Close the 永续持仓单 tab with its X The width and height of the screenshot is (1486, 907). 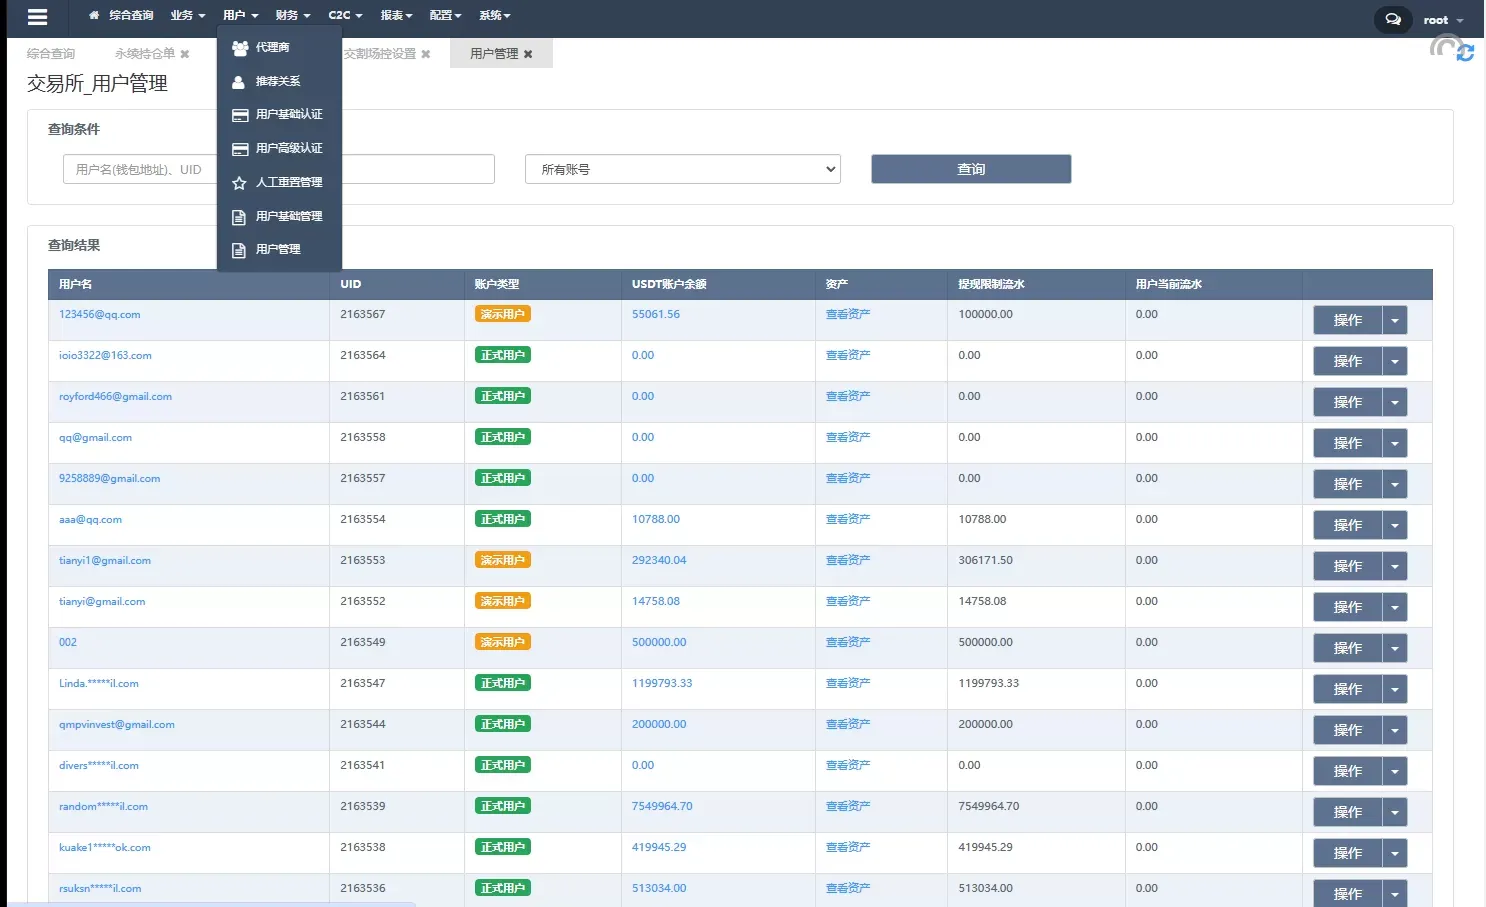pyautogui.click(x=184, y=54)
